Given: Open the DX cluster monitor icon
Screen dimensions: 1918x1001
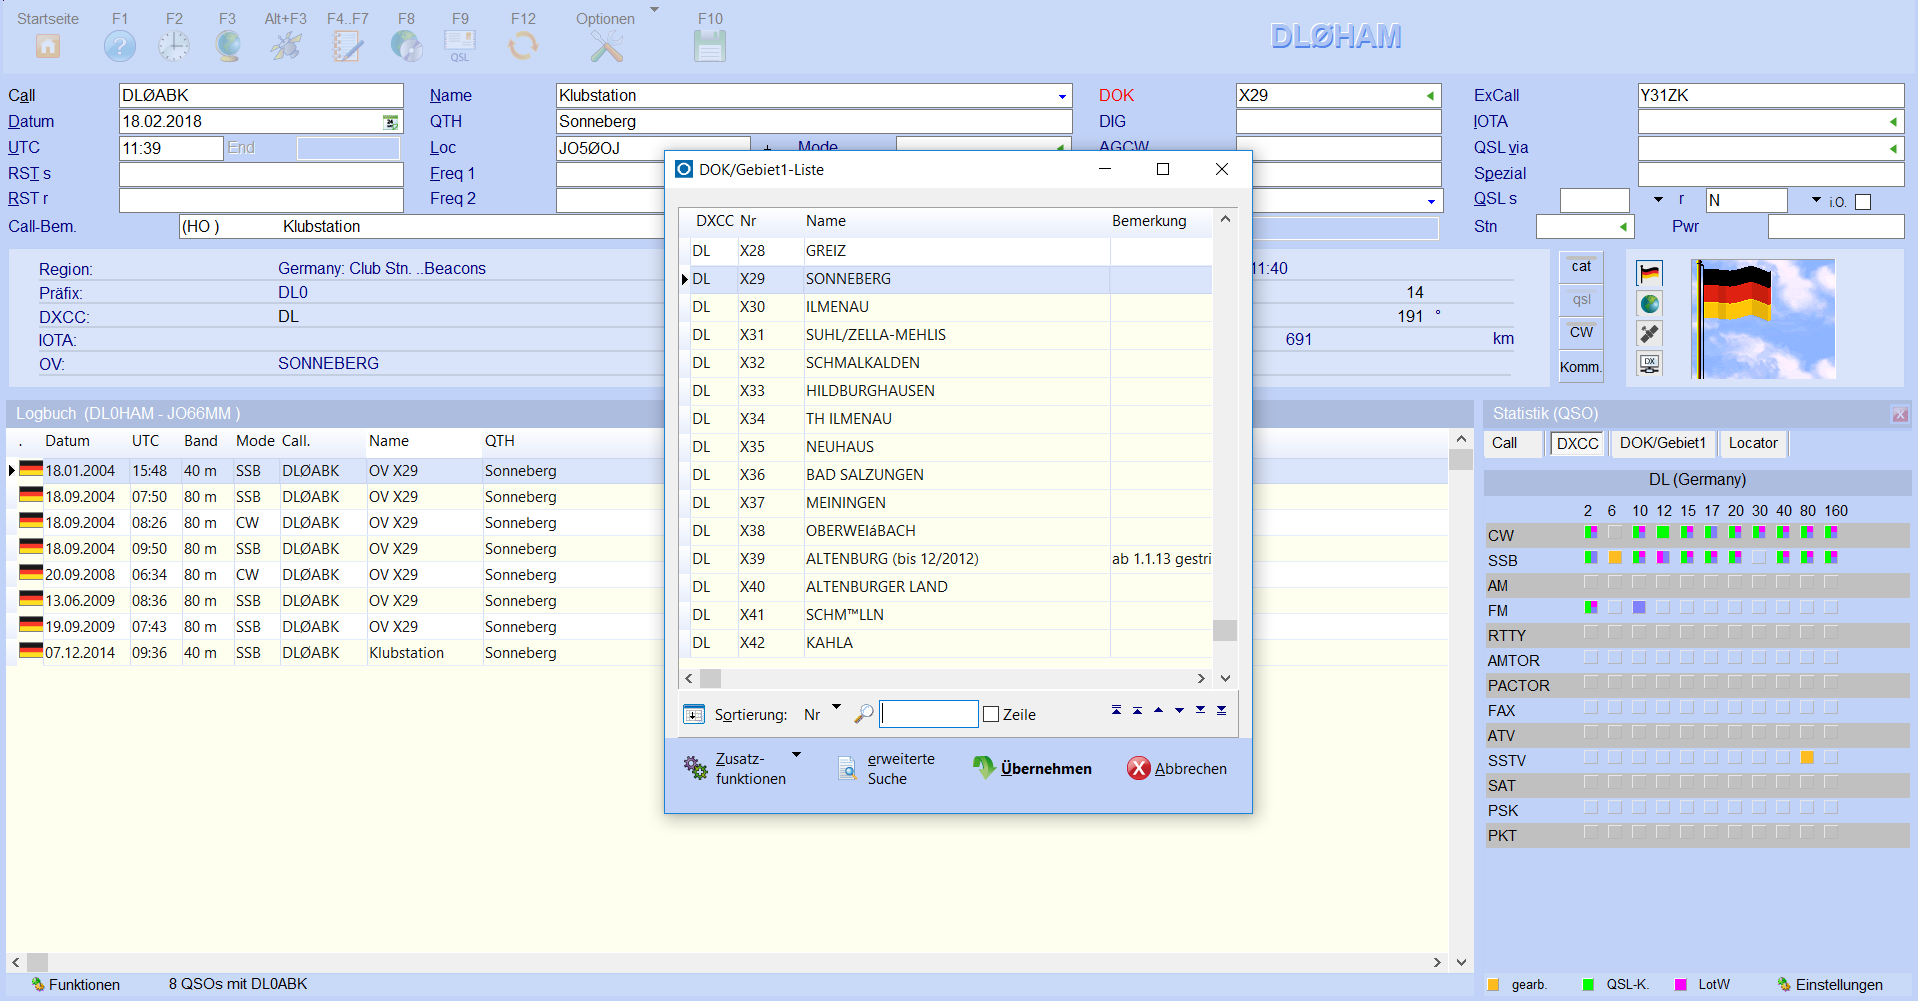Looking at the screenshot, I should tap(1649, 364).
